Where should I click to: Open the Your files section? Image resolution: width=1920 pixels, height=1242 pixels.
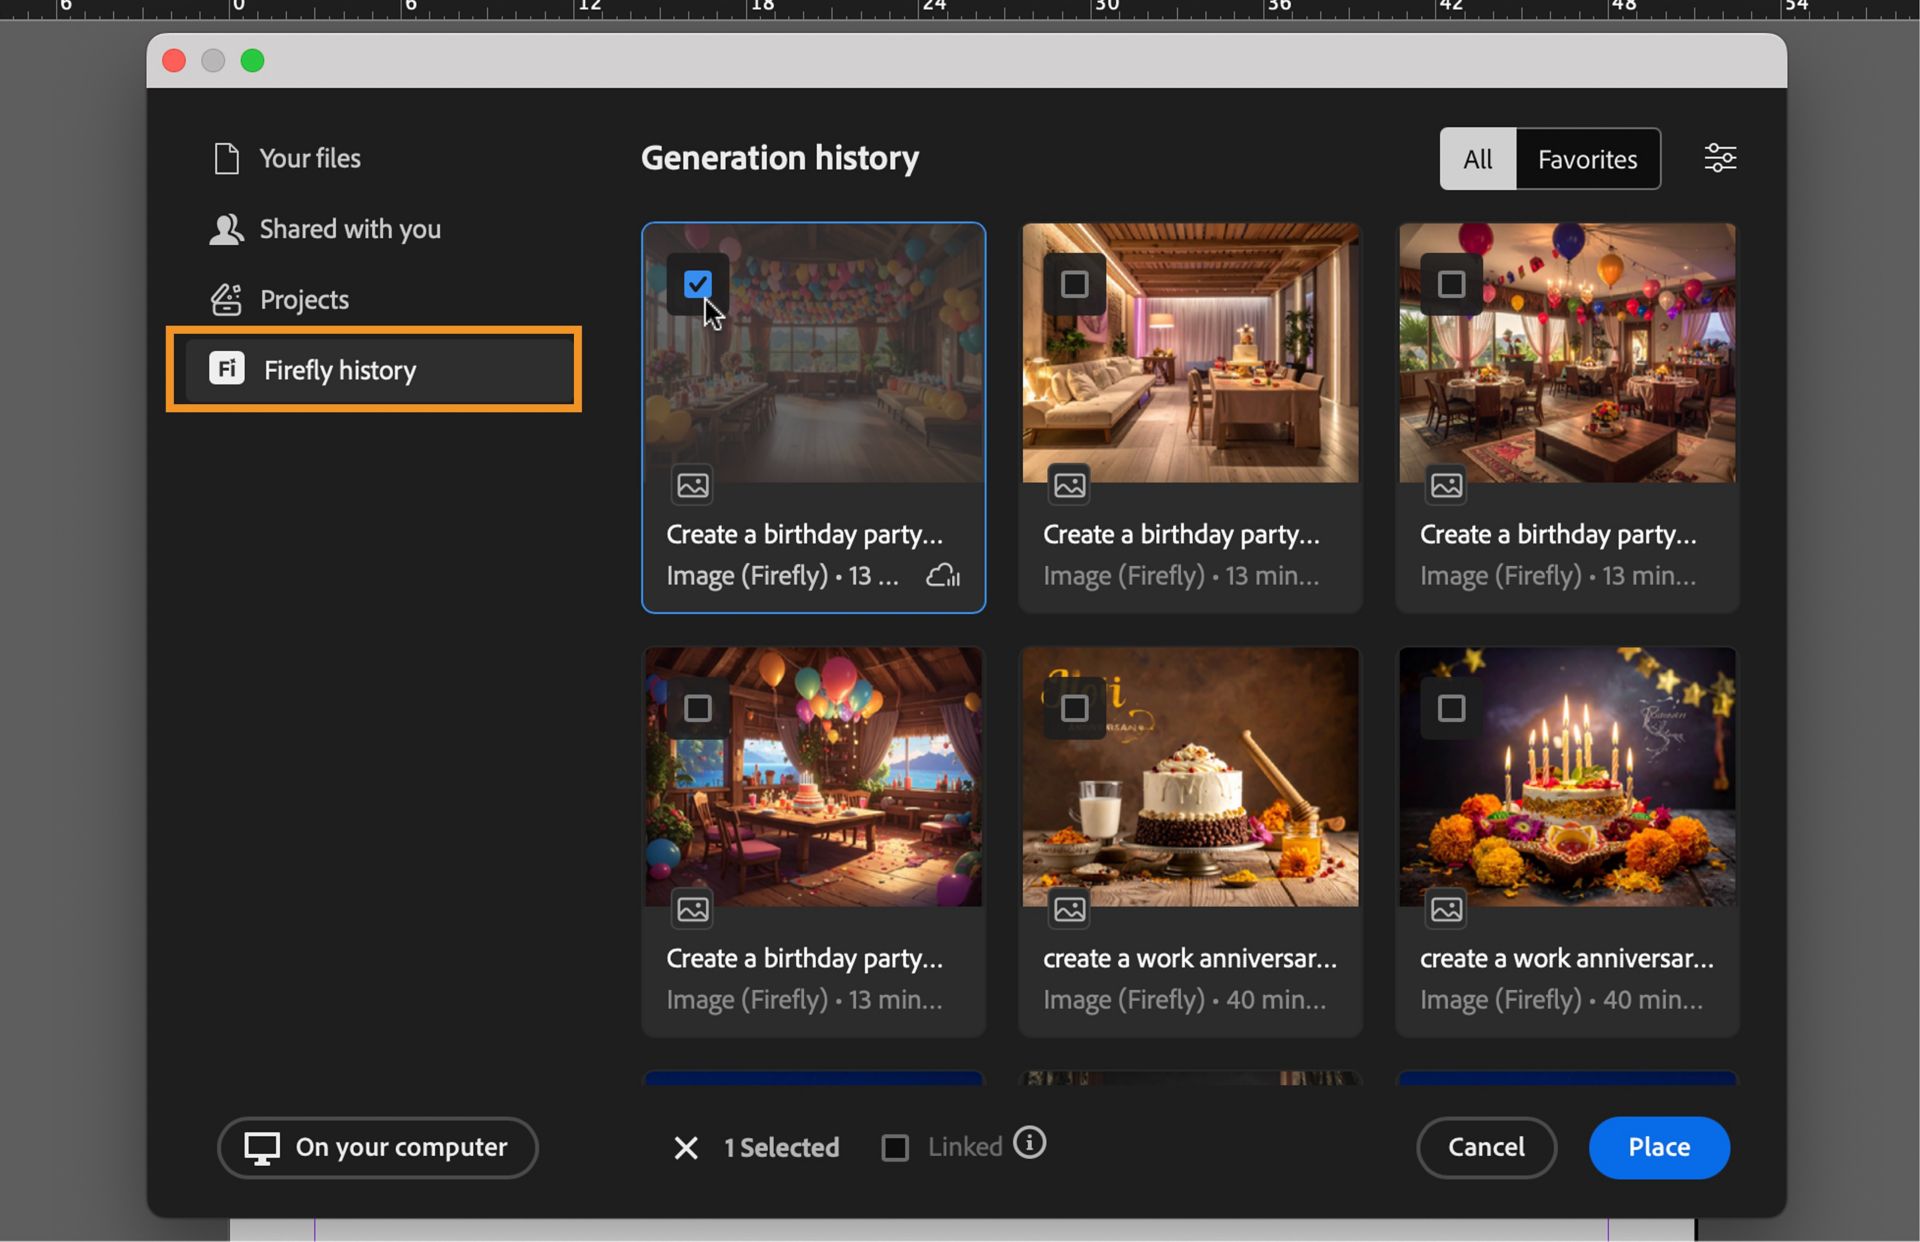[x=309, y=158]
